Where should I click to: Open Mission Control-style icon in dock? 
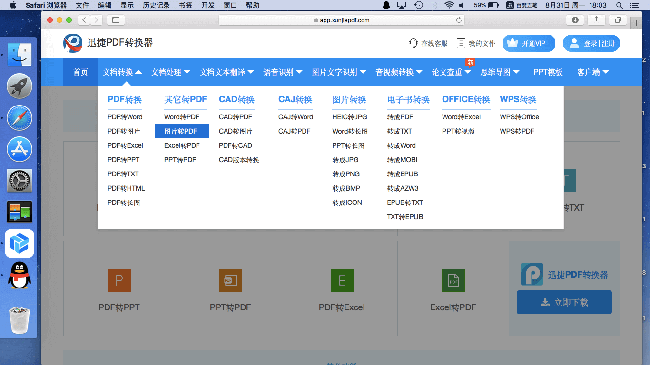tap(19, 212)
